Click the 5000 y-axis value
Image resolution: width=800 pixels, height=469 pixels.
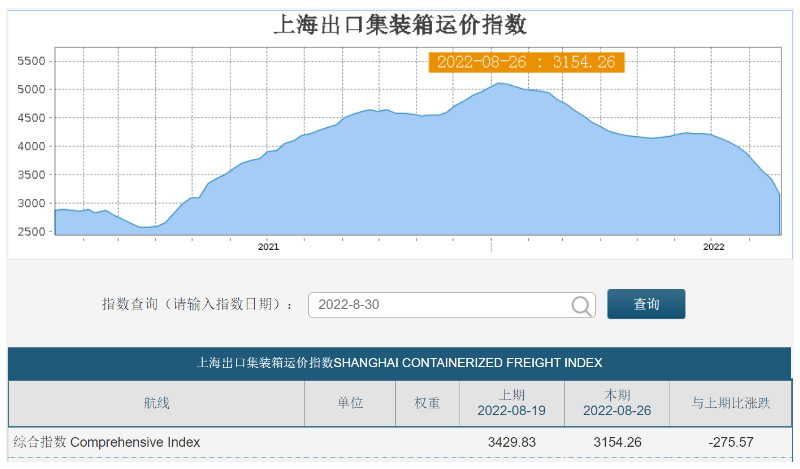click(31, 89)
